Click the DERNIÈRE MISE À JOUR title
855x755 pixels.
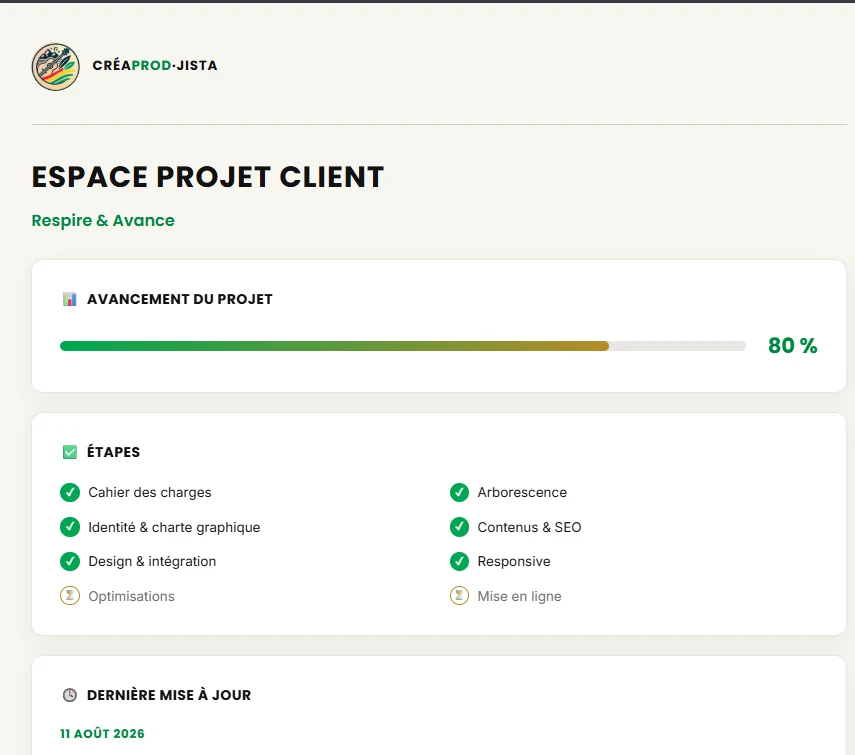[x=169, y=695]
